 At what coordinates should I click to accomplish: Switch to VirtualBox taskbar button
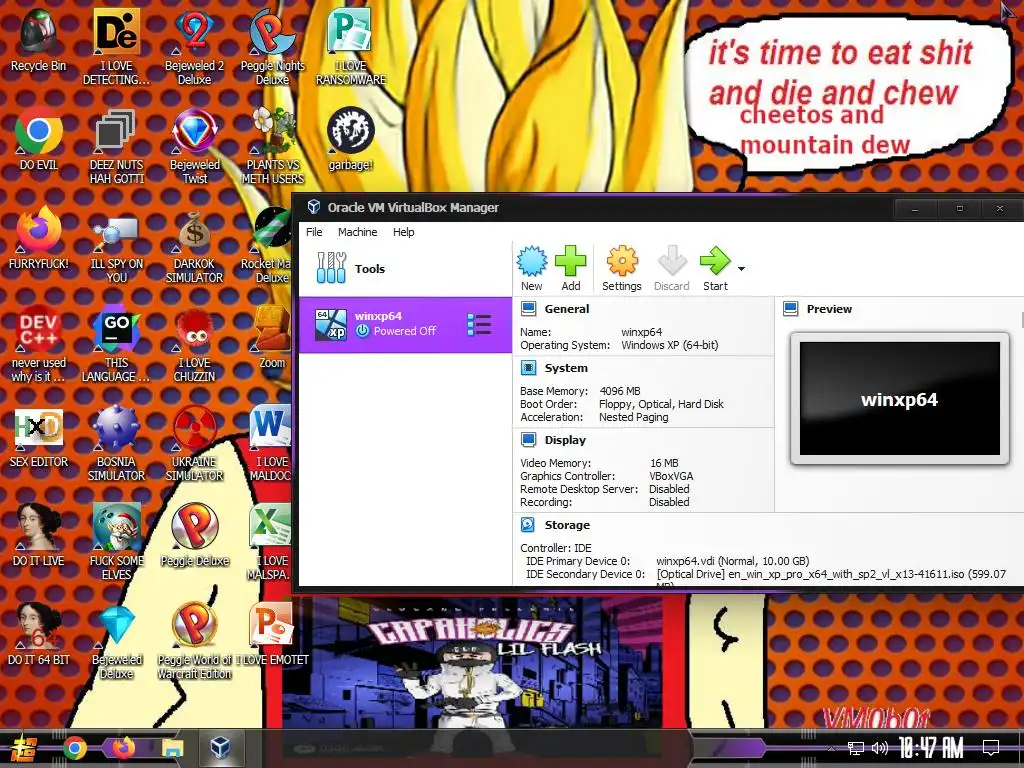[221, 748]
